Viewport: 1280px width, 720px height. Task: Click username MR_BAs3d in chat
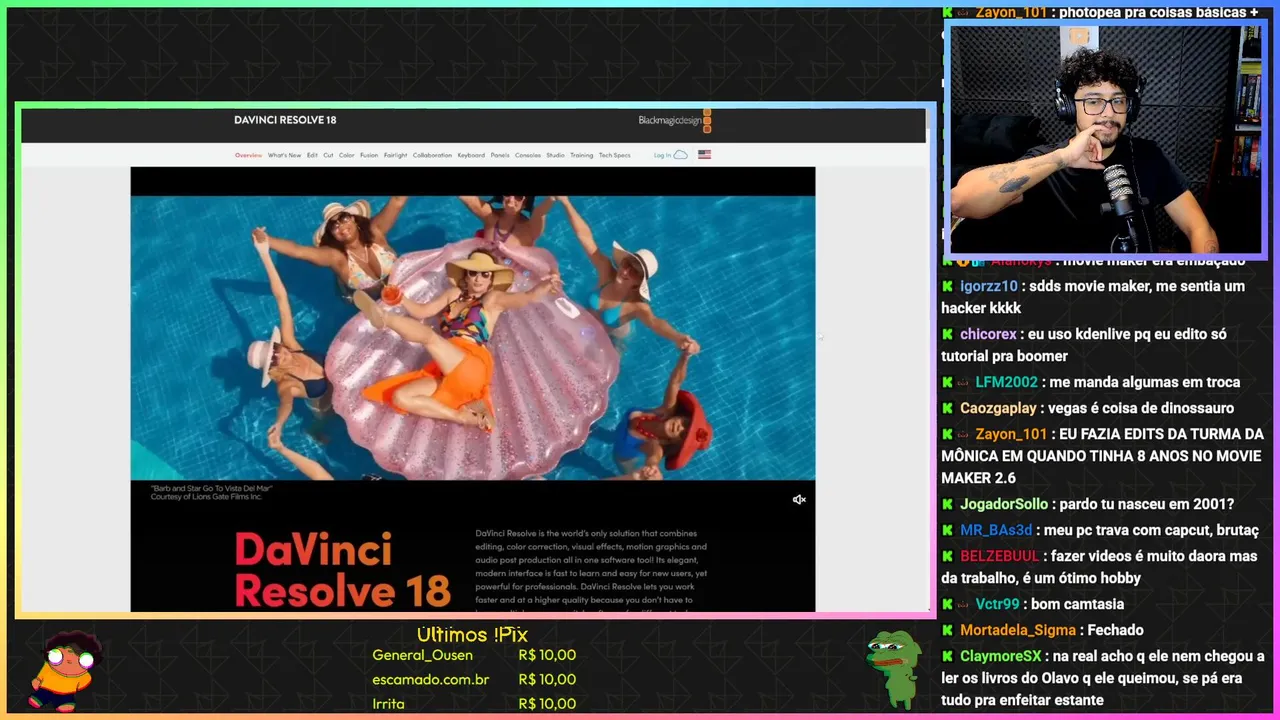point(996,530)
